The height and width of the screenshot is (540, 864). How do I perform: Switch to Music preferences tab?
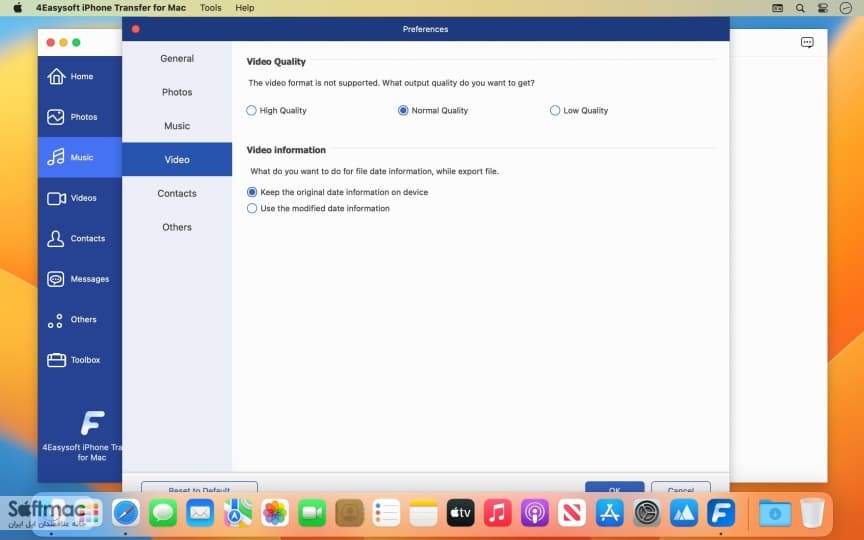pyautogui.click(x=177, y=126)
